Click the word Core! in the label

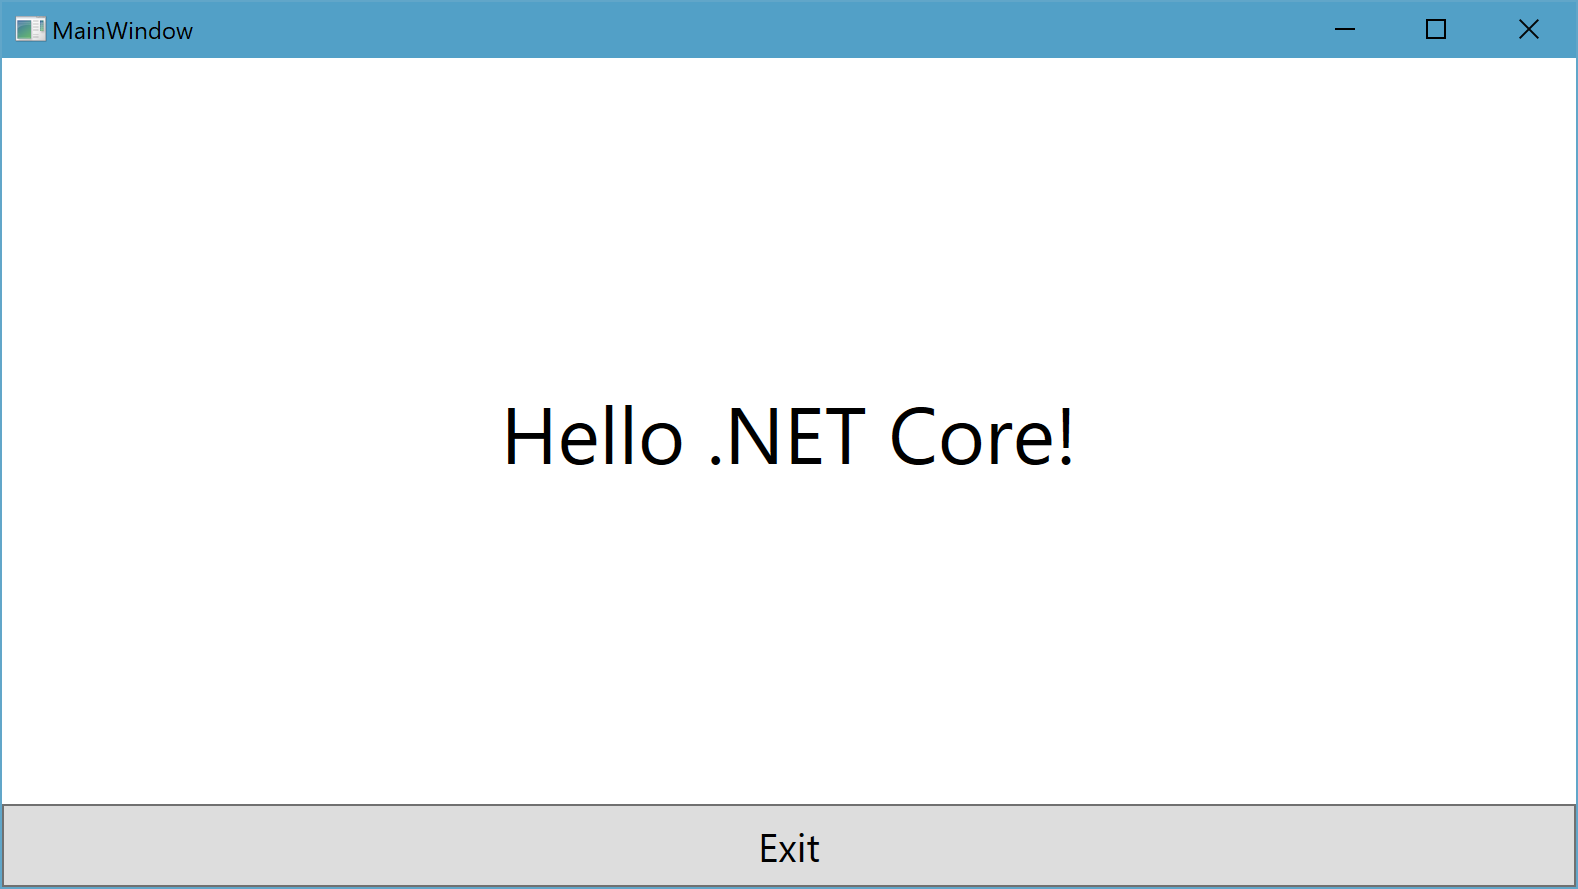pos(982,436)
